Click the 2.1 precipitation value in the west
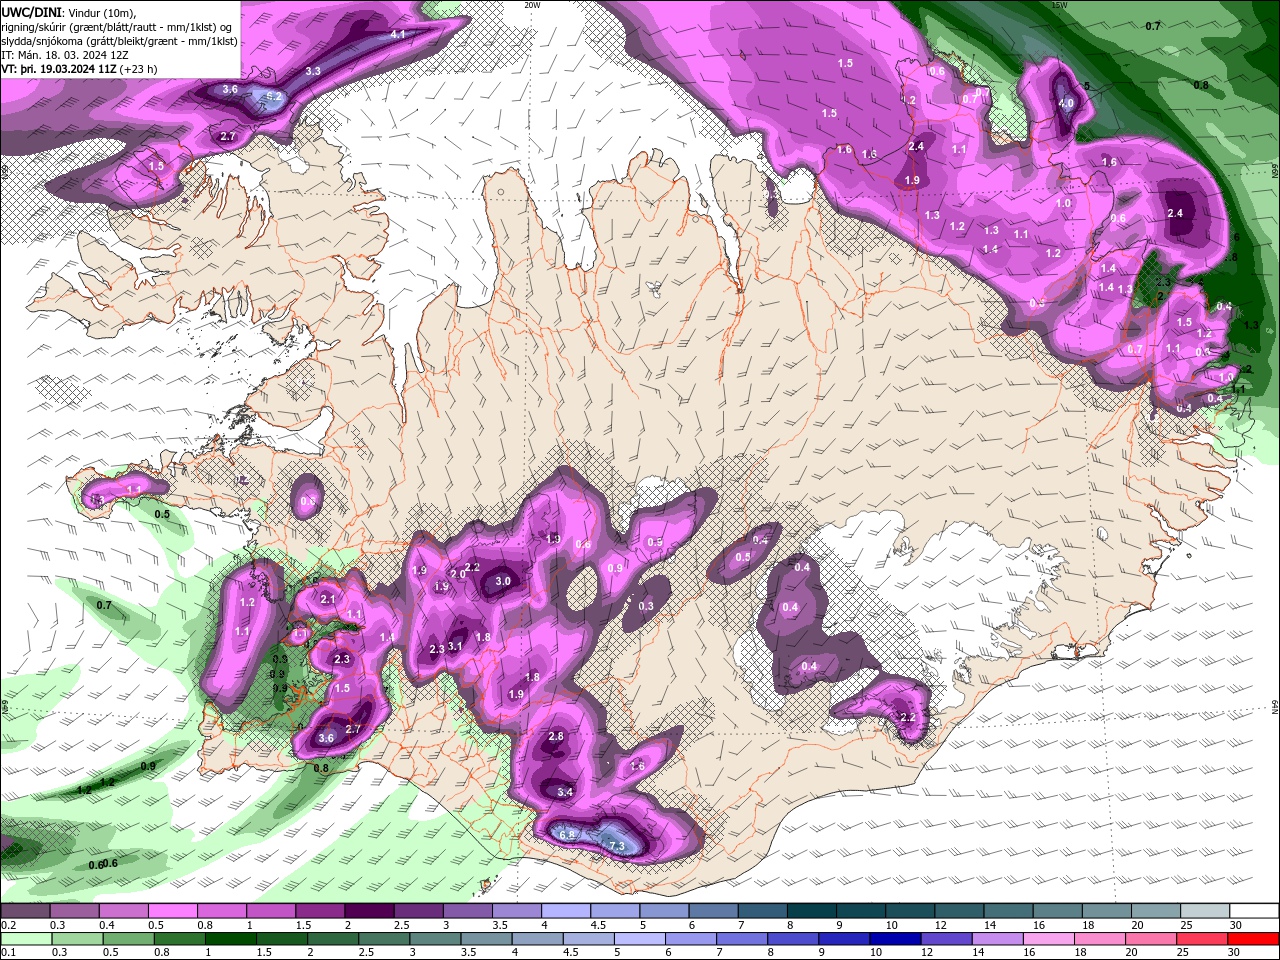 pyautogui.click(x=328, y=599)
